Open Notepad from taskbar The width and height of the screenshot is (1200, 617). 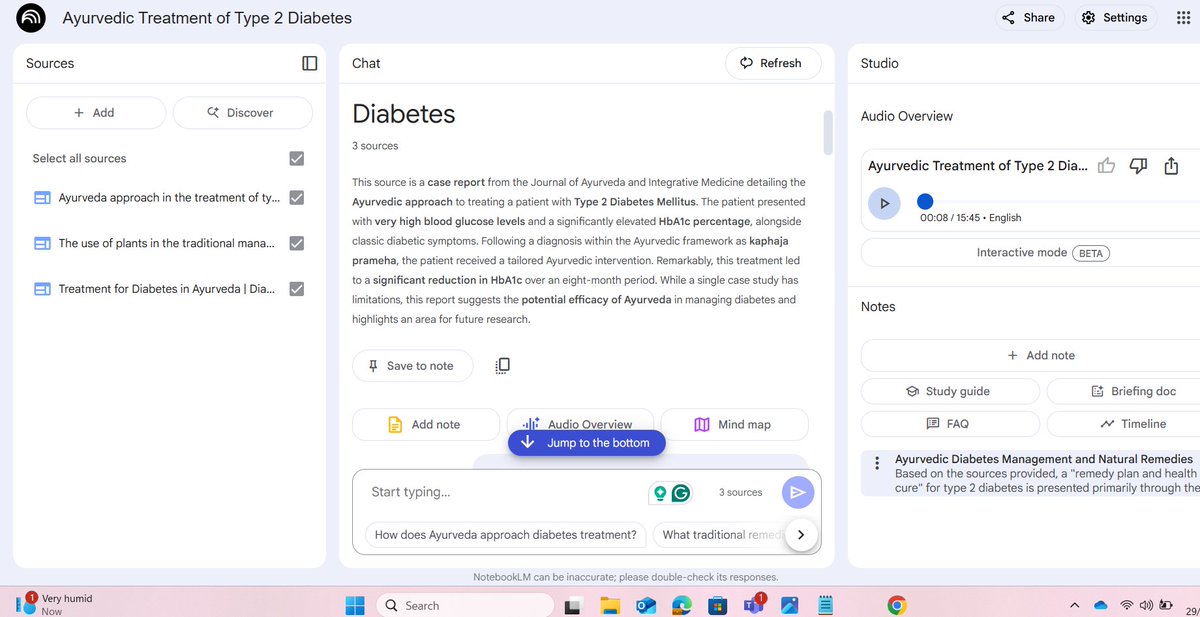(825, 605)
